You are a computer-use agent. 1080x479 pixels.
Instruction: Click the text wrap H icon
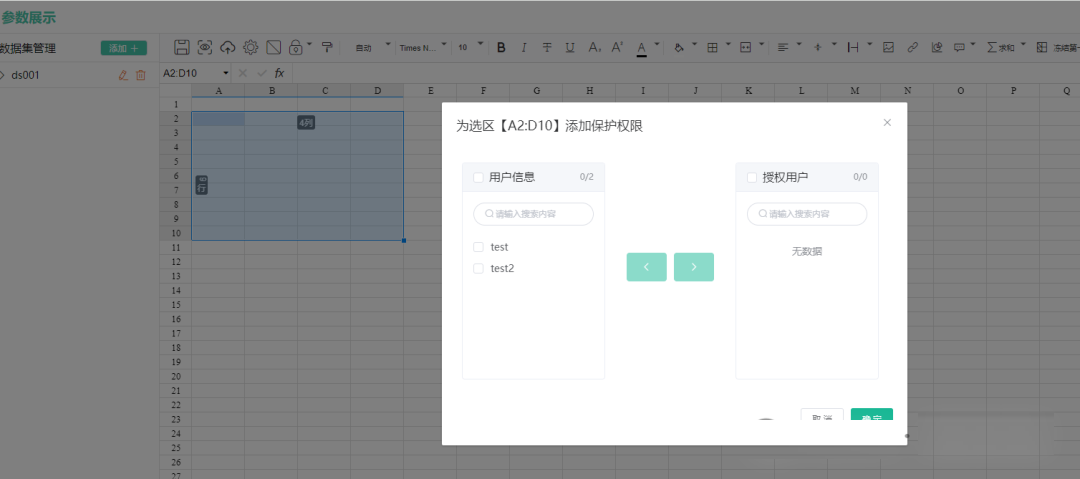click(x=853, y=48)
